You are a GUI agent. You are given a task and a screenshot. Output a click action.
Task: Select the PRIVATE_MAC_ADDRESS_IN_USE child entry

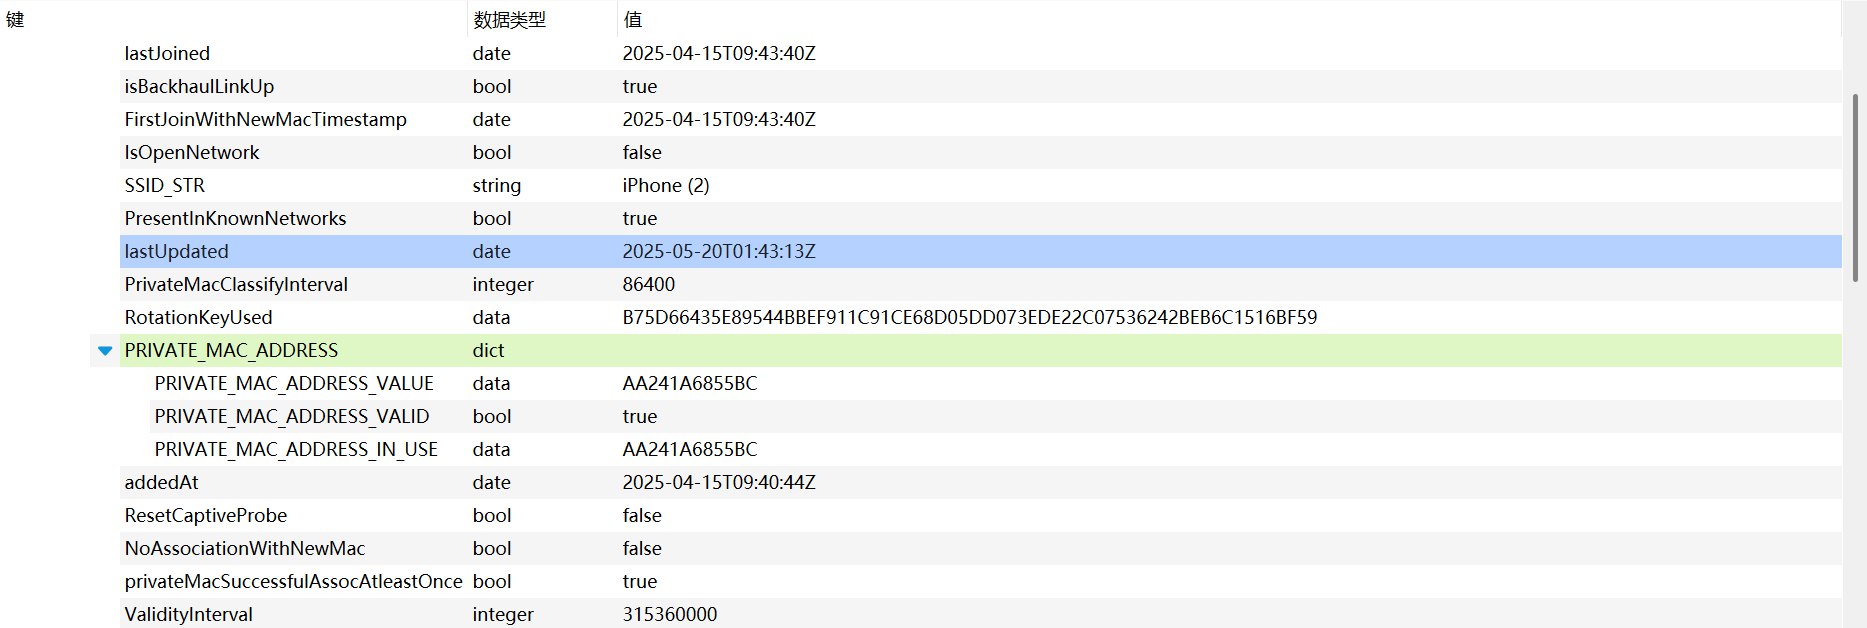[296, 450]
